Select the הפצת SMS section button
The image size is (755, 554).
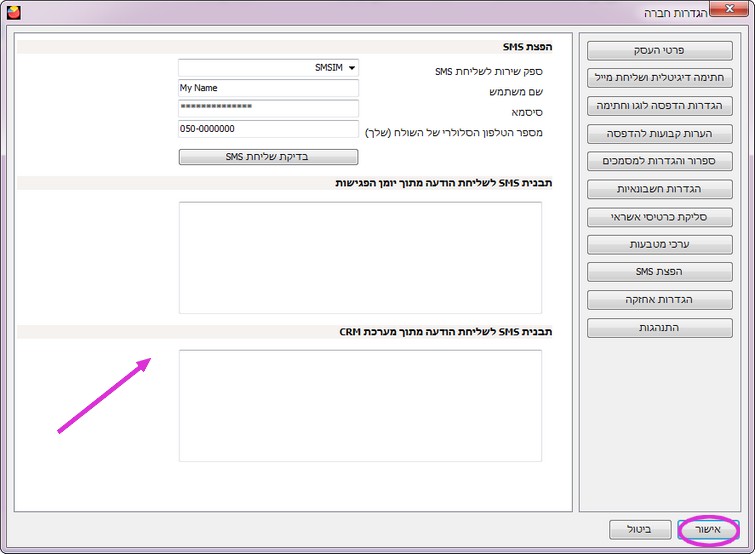pos(659,272)
